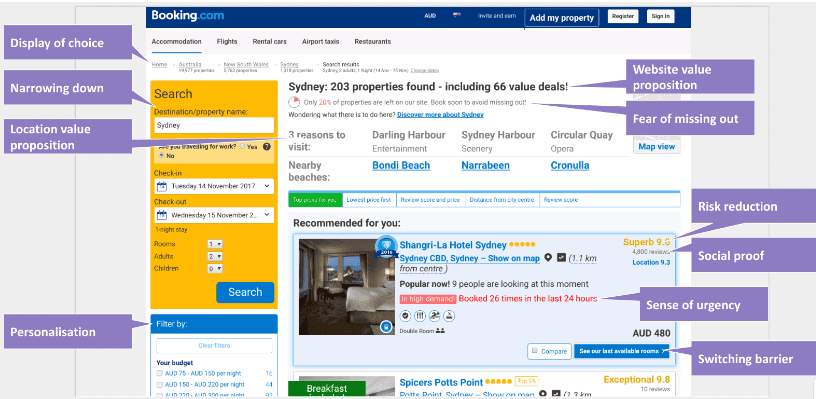Click the five-star rating of Shangri-La Hotel
Viewport: 816px width, 399px height.
[x=522, y=245]
